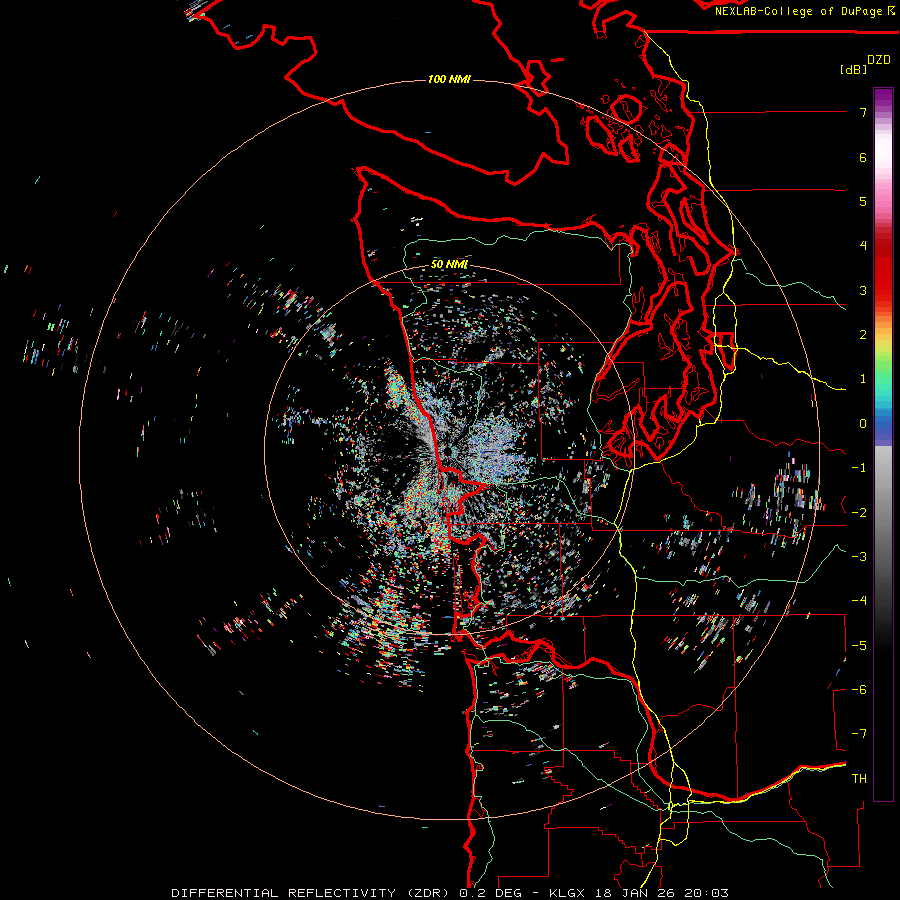
Task: Click the ZDR color scale bar
Action: click(x=883, y=444)
